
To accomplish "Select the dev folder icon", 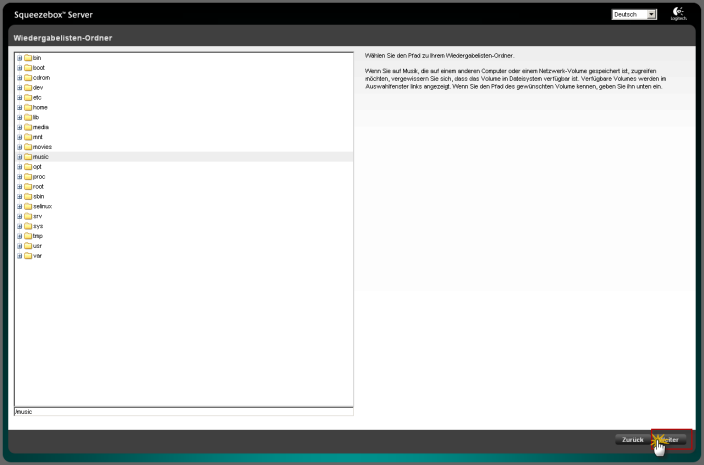I will [x=28, y=88].
